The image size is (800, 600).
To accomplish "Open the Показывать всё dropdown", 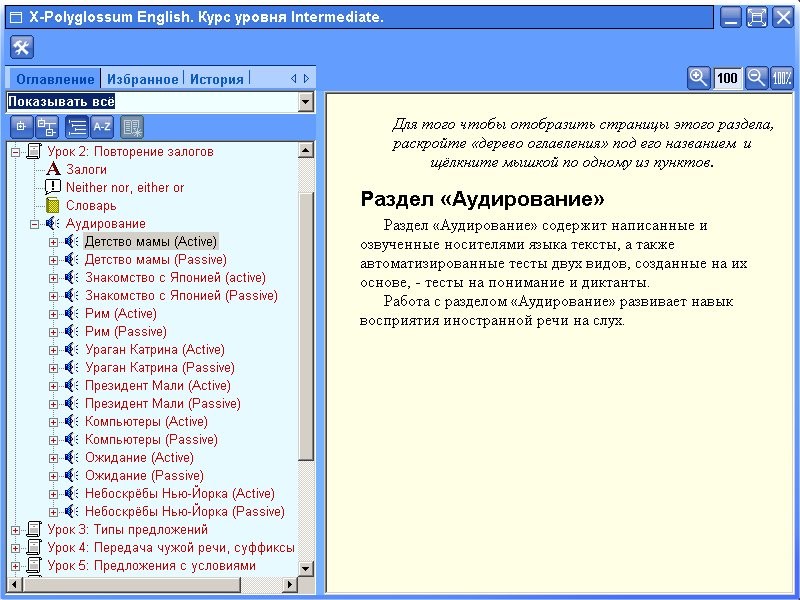I will click(x=305, y=102).
